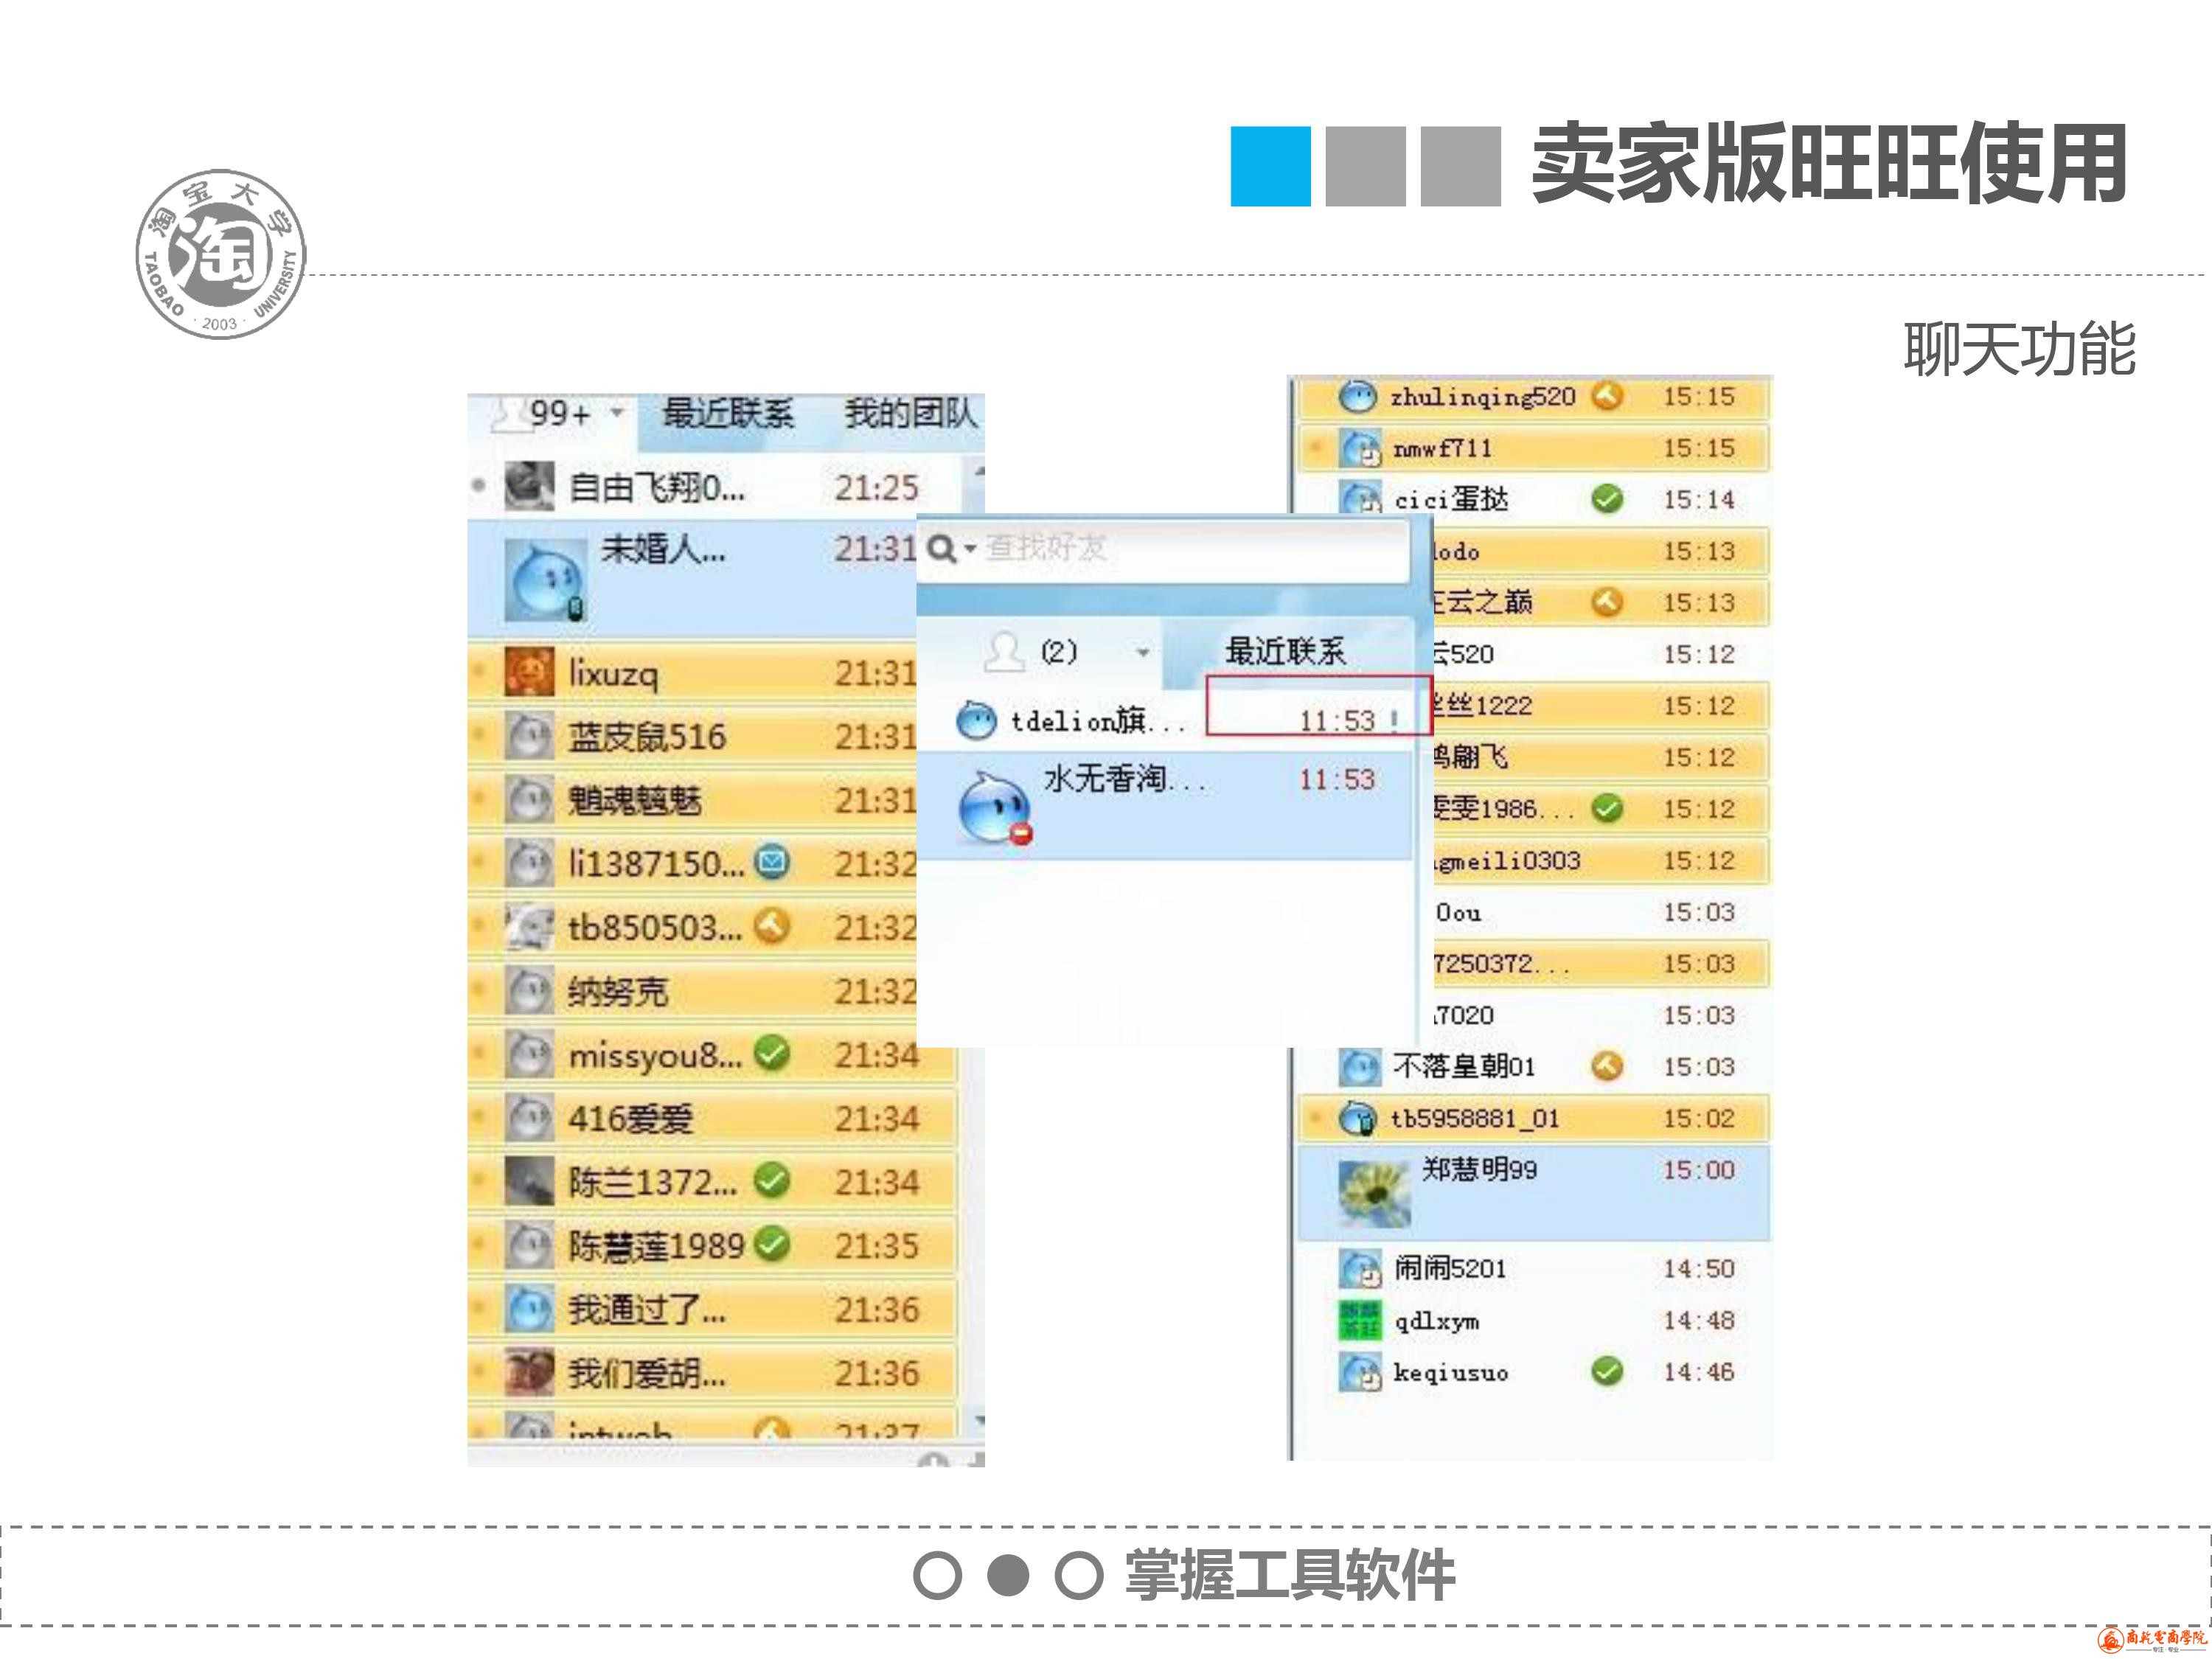Expand the 99+ contacts dropdown arrow
This screenshot has width=2212, height=1659.
[617, 412]
